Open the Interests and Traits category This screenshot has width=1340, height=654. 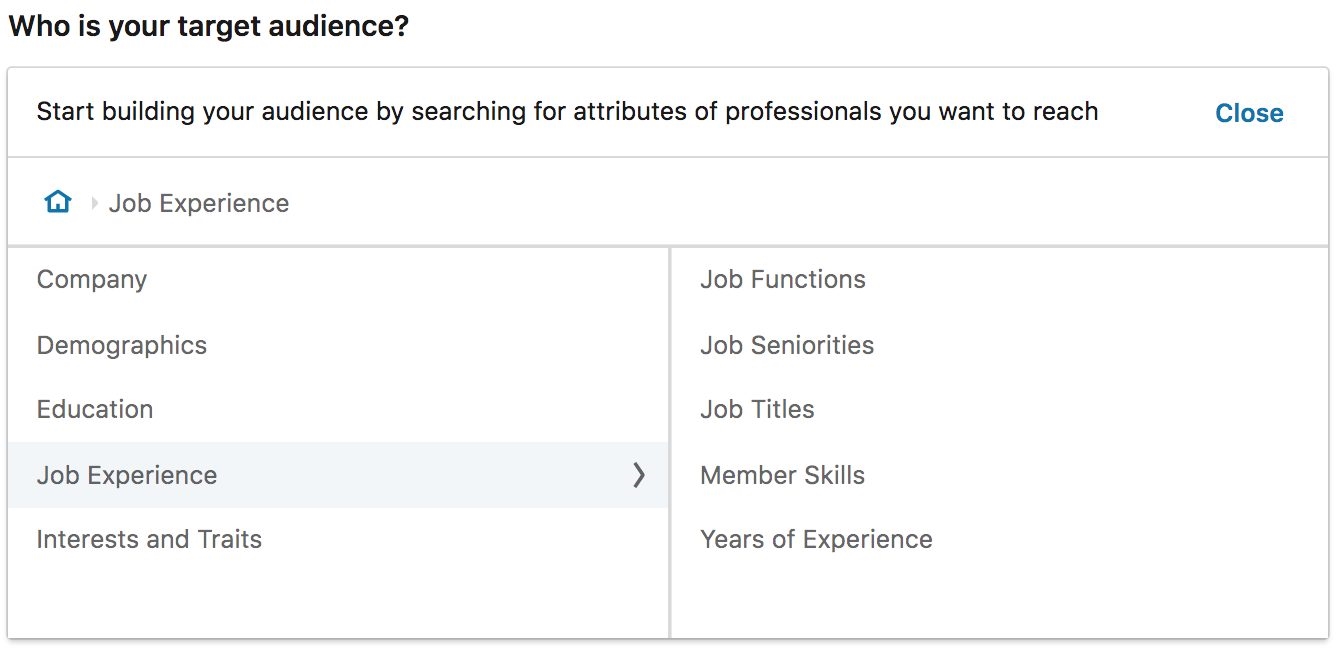click(x=149, y=539)
